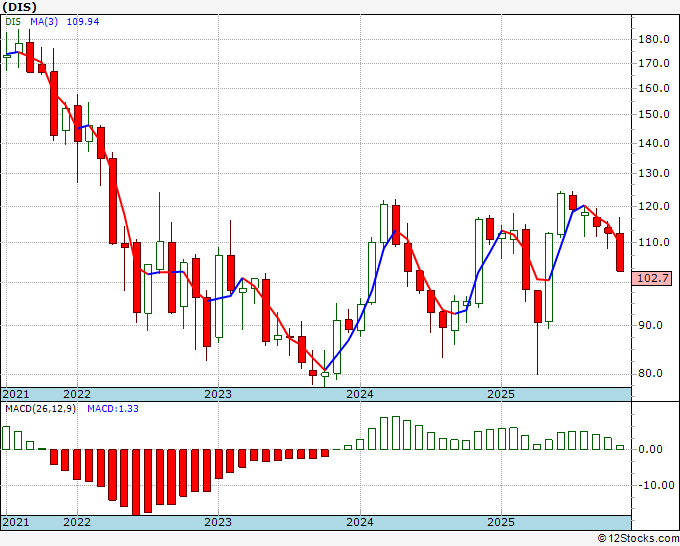Click 2022 on the price chart timeline
680x546 pixels.
77,394
